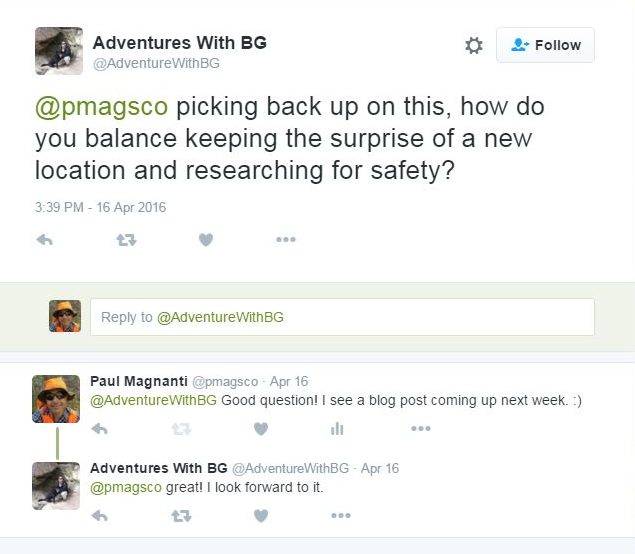
Task: Click Adventures With BG header avatar
Action: 59,51
